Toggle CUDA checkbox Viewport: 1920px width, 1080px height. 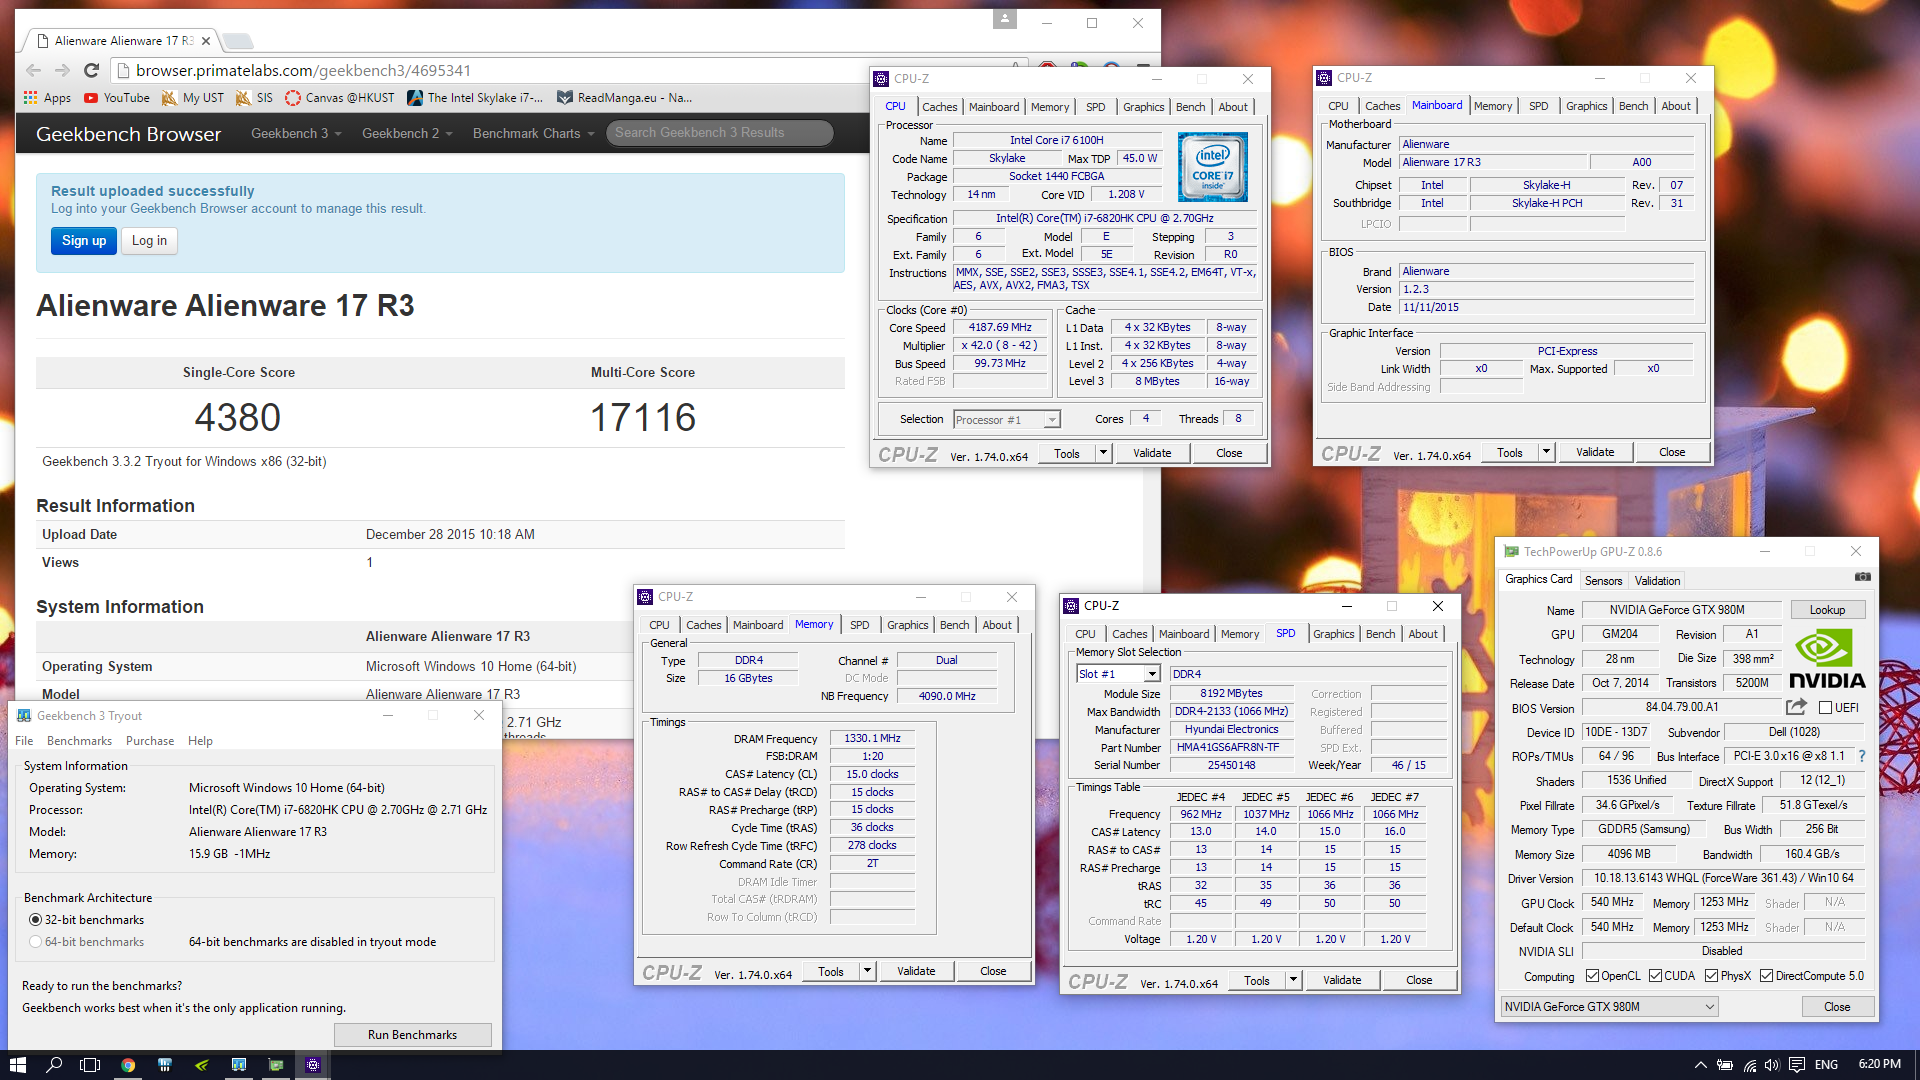(x=1655, y=976)
